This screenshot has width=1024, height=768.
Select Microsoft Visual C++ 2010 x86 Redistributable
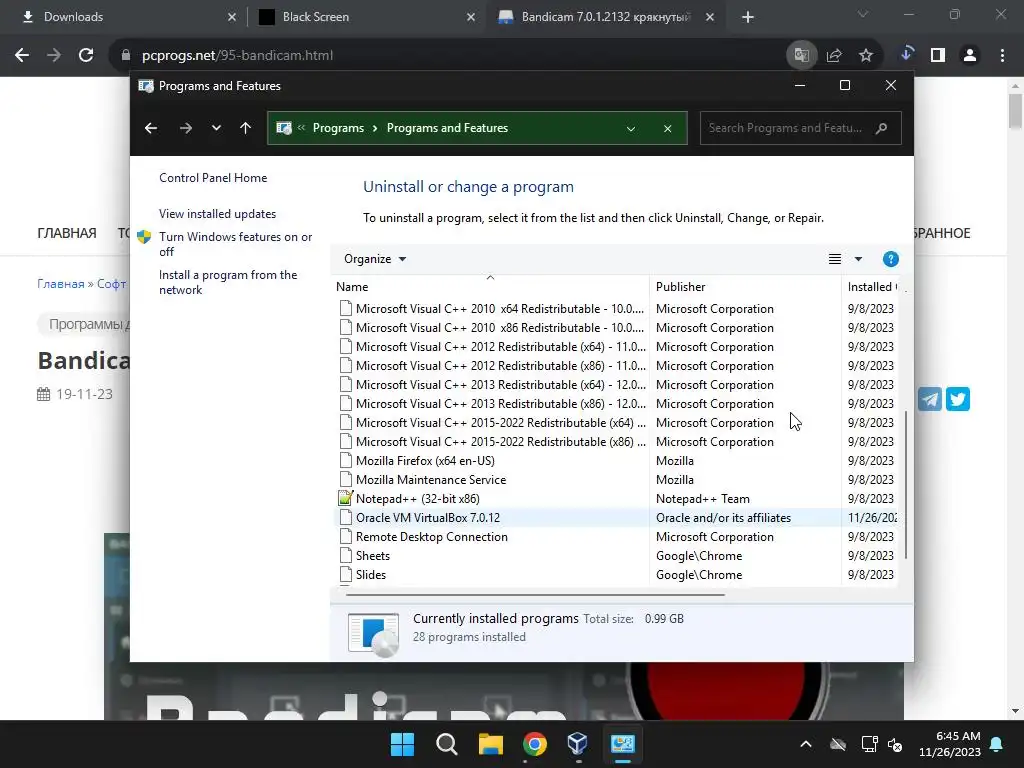tap(617, 328)
